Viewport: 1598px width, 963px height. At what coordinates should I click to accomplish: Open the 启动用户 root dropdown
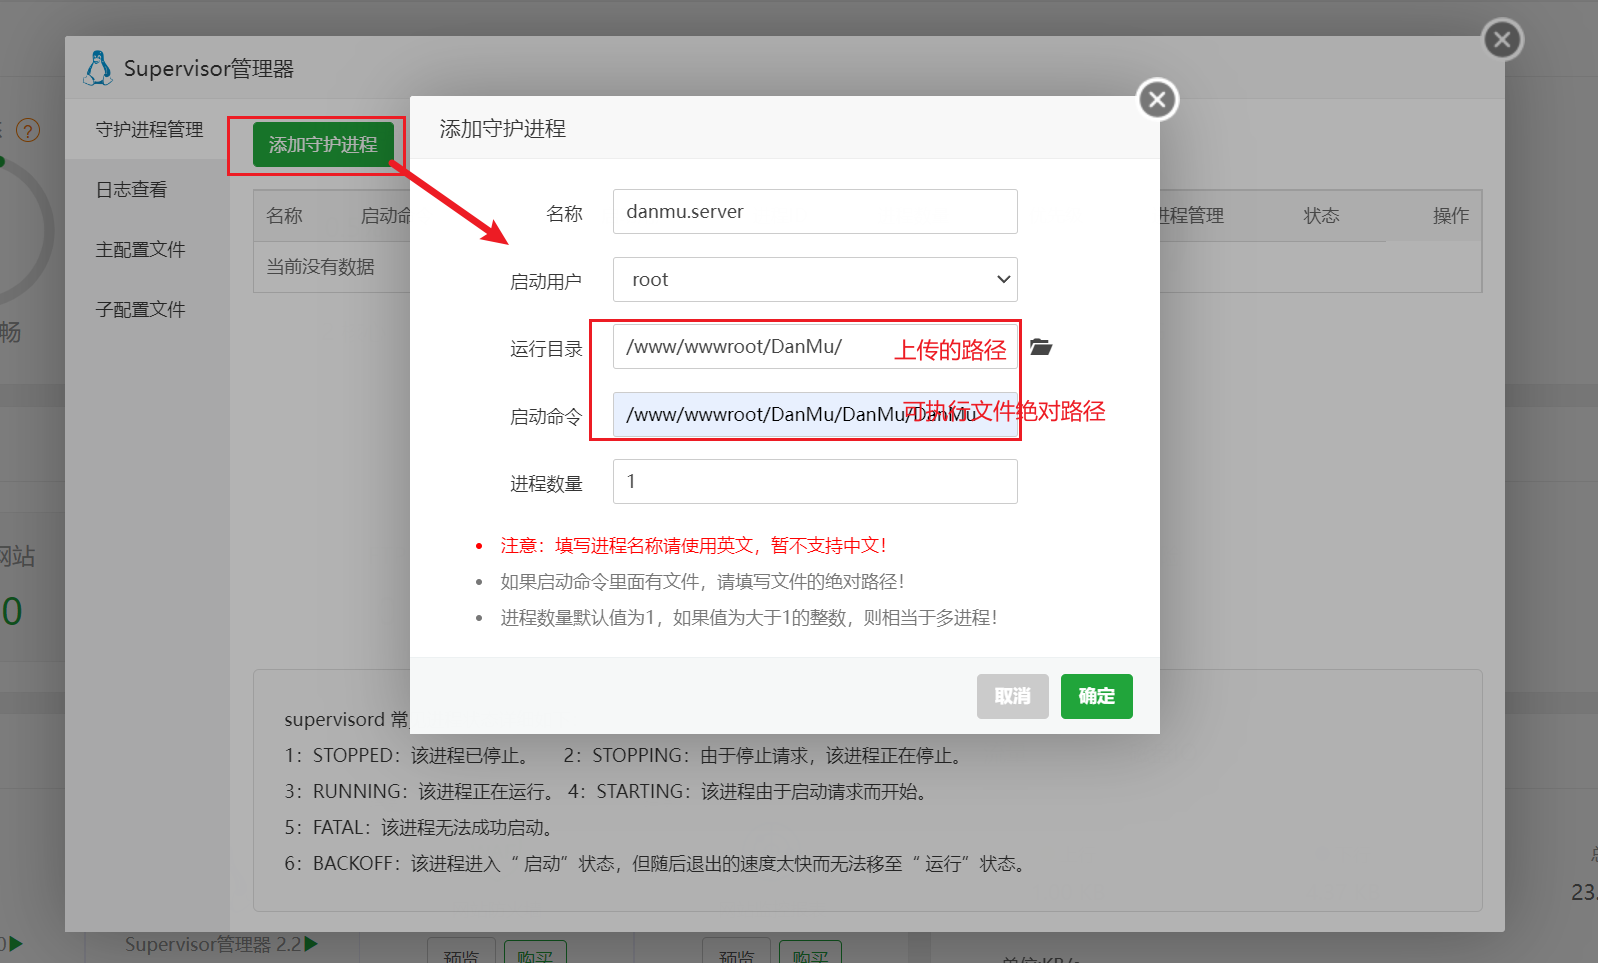[x=815, y=279]
